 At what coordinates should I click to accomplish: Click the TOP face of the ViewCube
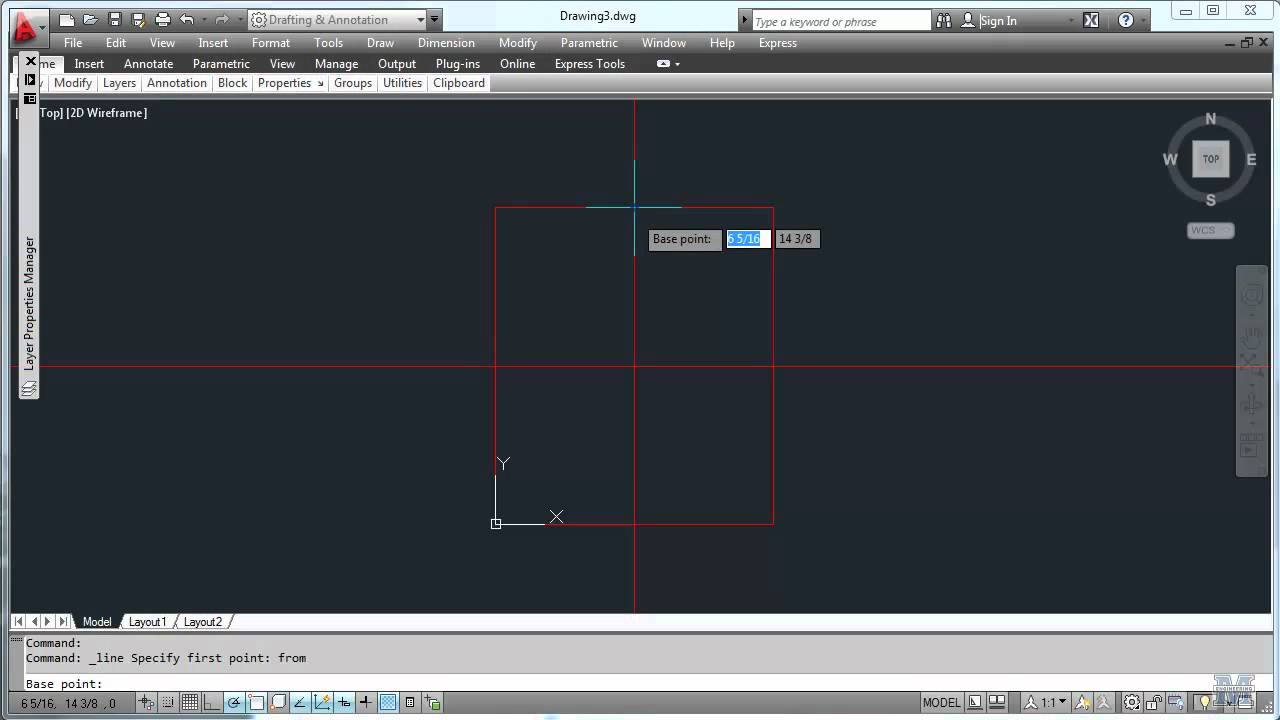(x=1211, y=159)
